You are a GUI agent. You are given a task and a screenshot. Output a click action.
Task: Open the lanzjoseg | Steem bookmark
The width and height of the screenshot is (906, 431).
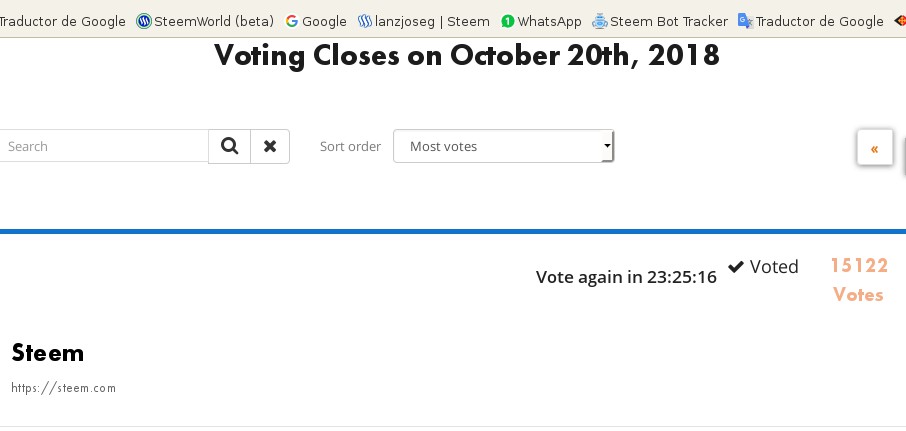(x=424, y=21)
